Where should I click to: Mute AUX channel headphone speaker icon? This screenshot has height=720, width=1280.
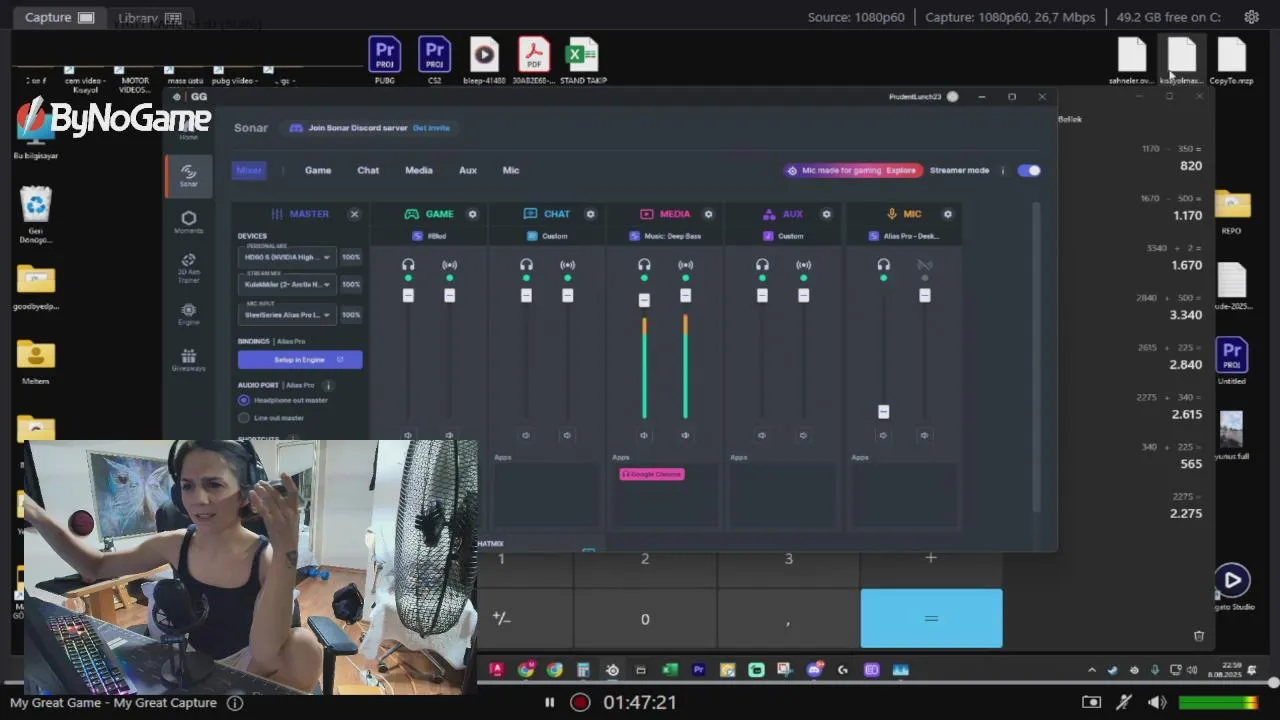click(762, 435)
